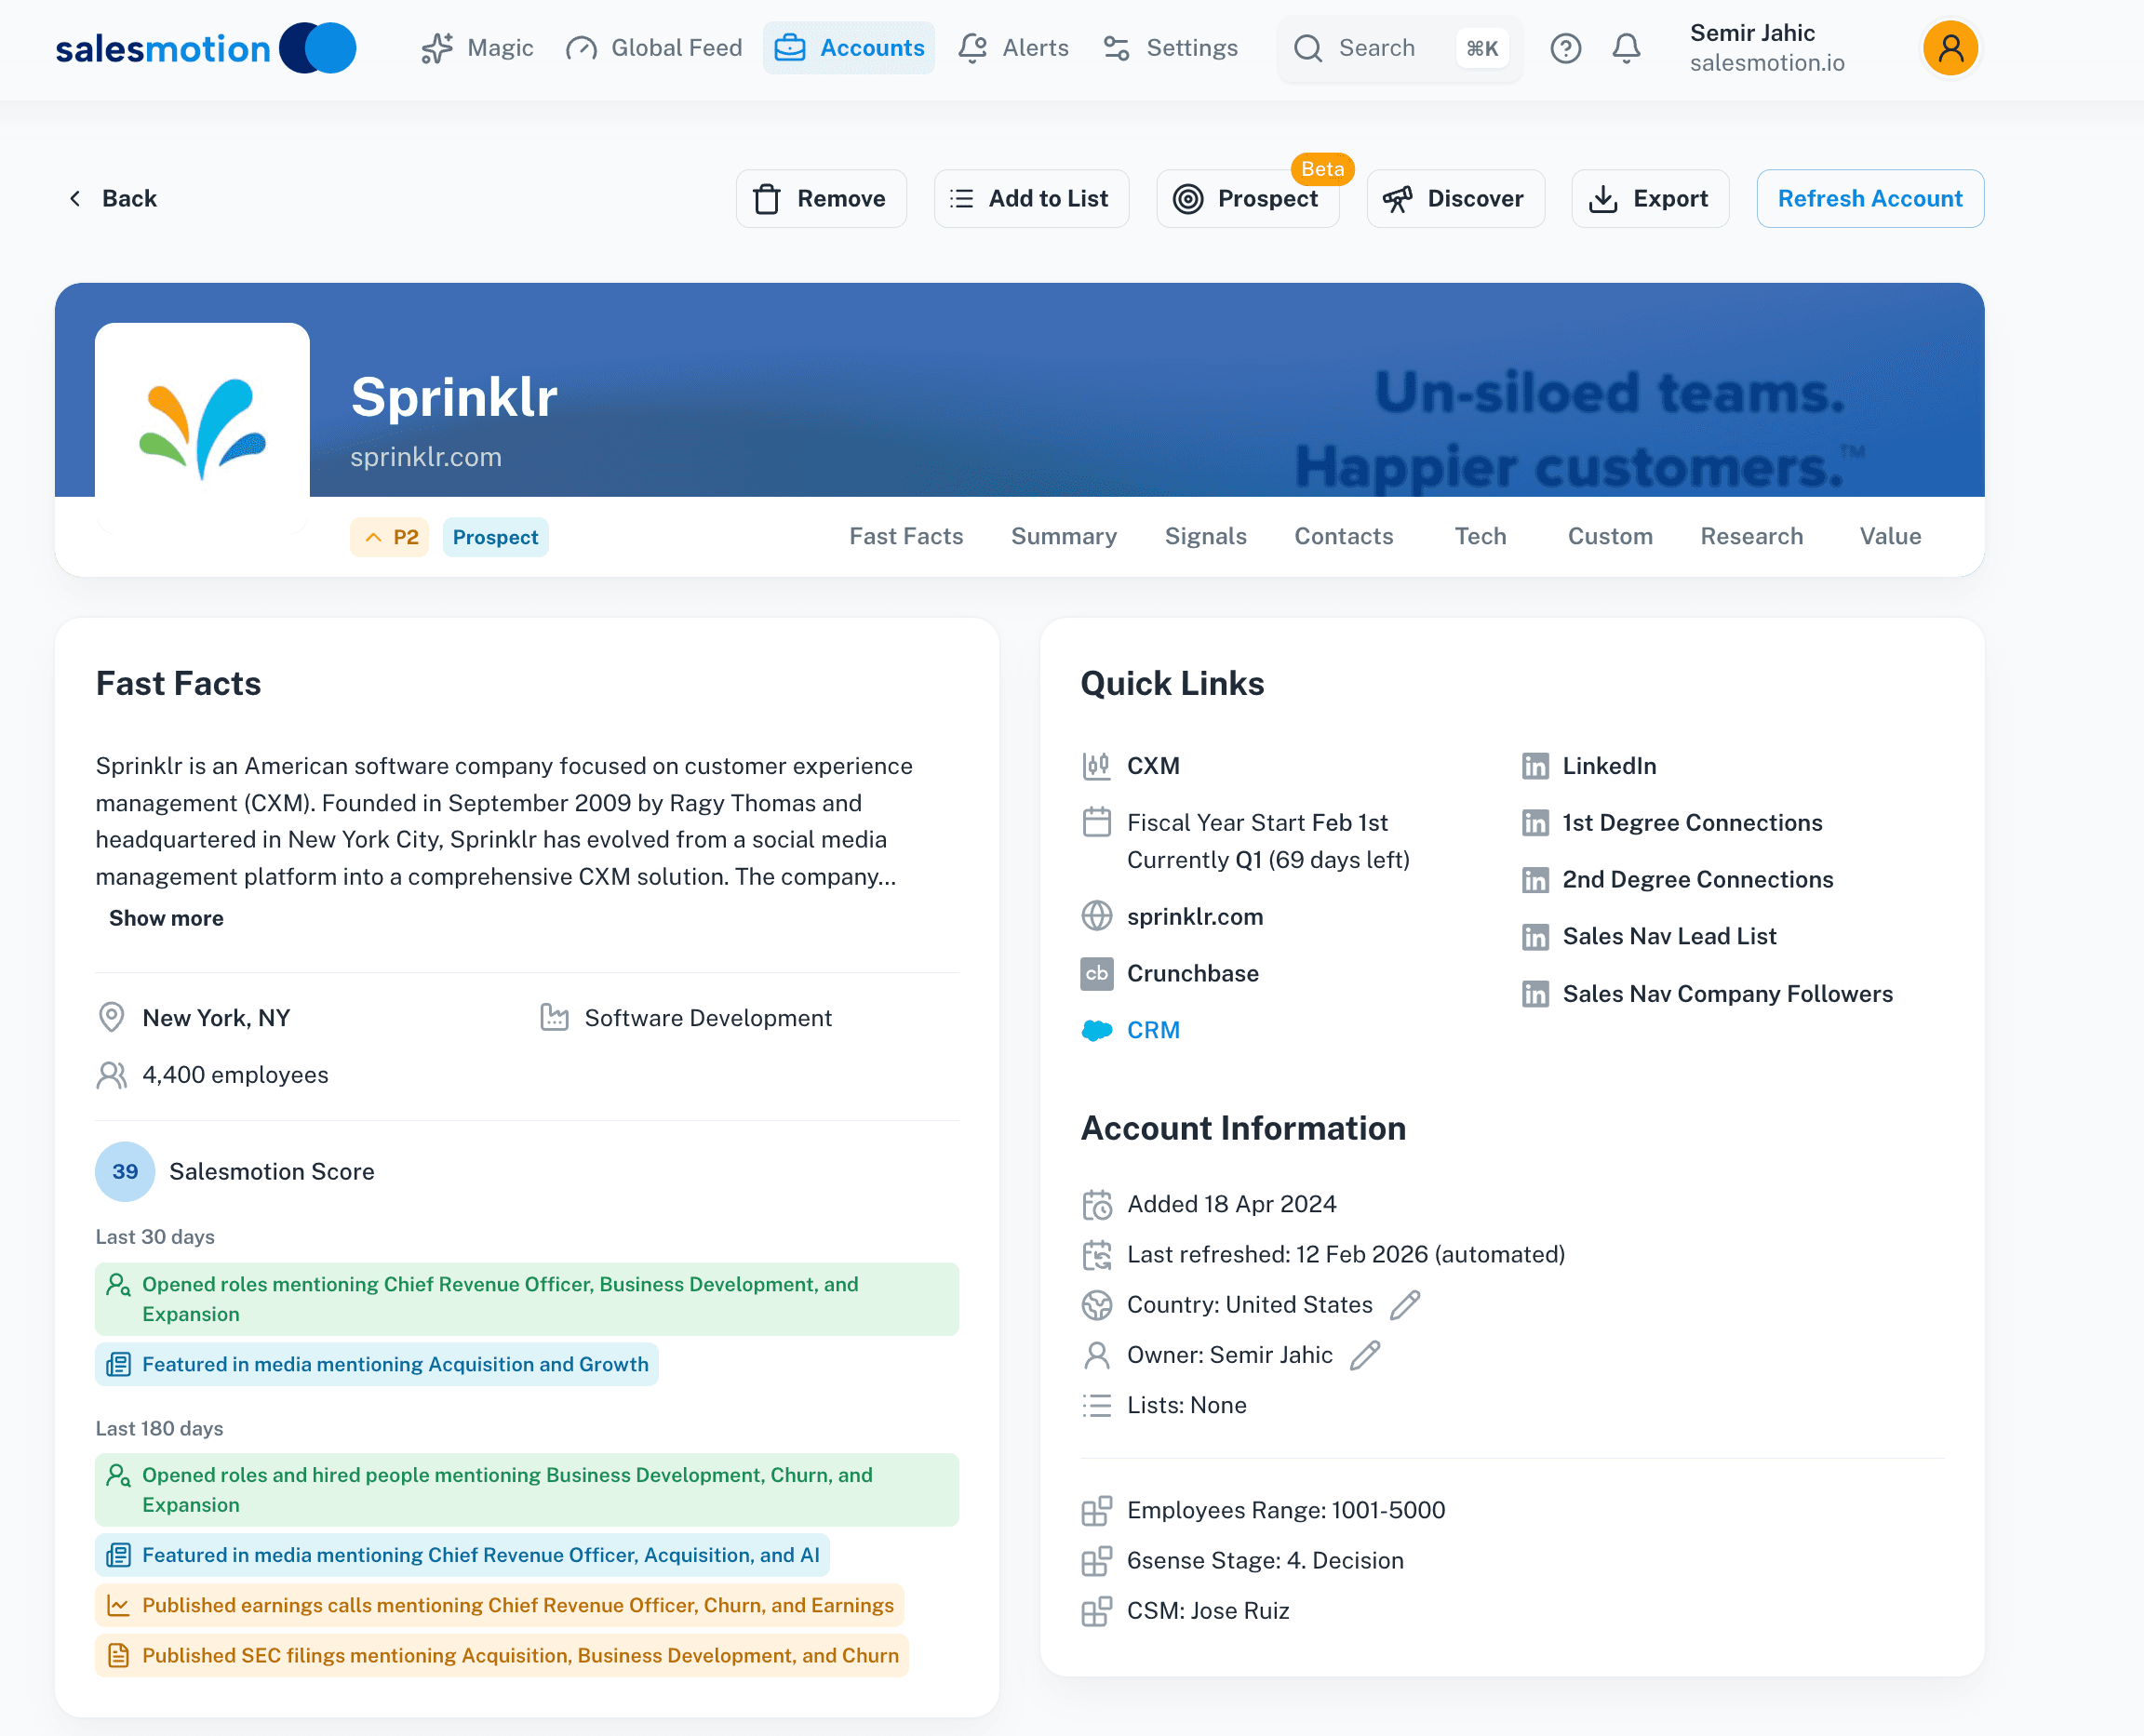Switch to the Value tab

(1890, 536)
